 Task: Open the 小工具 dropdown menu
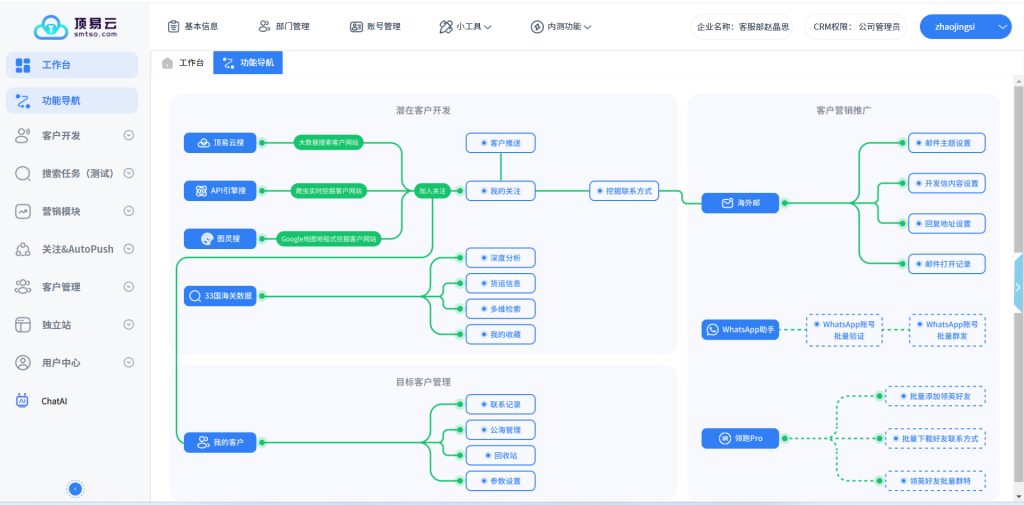coord(465,27)
